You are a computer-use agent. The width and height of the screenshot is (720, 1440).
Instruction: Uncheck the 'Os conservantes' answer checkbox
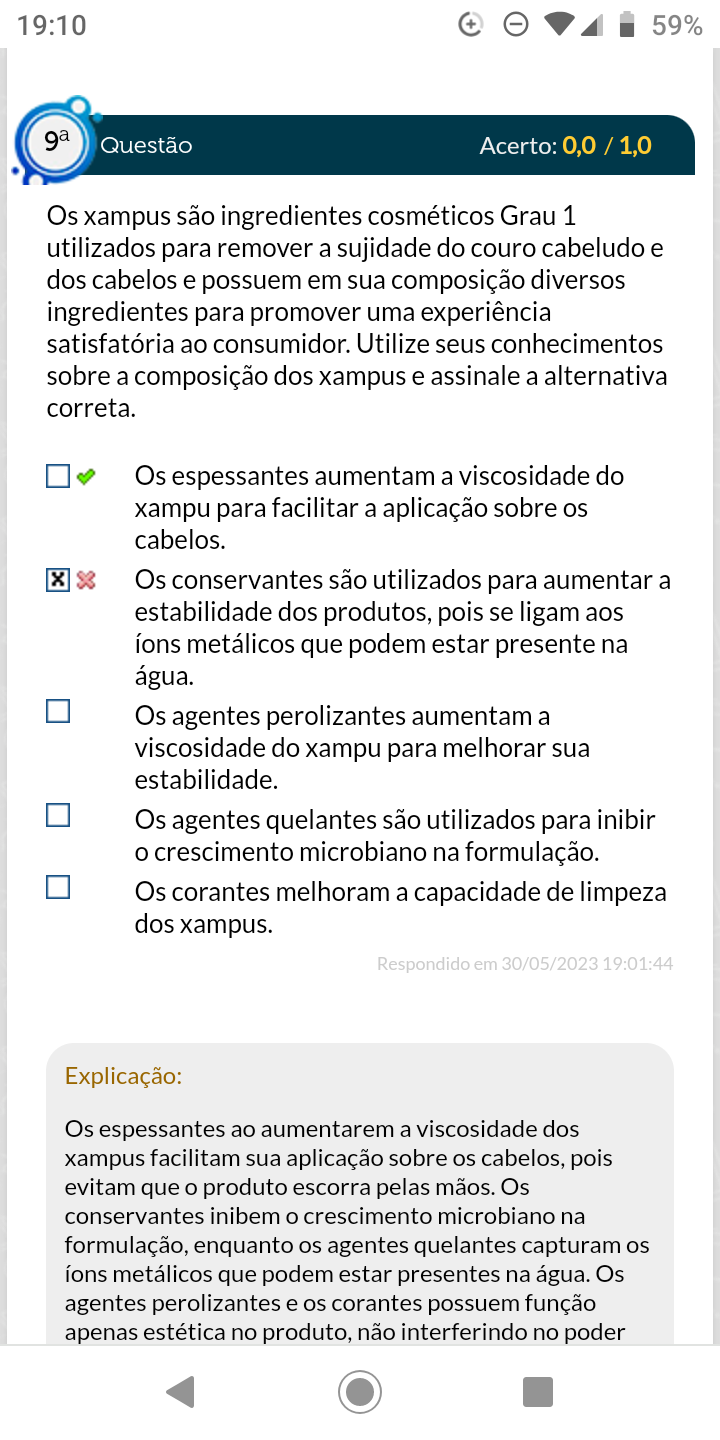58,580
